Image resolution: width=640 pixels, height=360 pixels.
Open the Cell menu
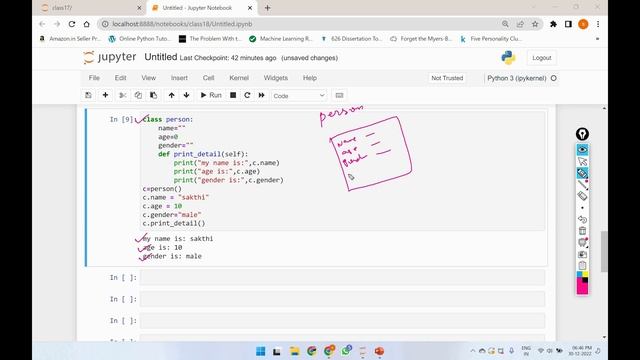pyautogui.click(x=209, y=78)
